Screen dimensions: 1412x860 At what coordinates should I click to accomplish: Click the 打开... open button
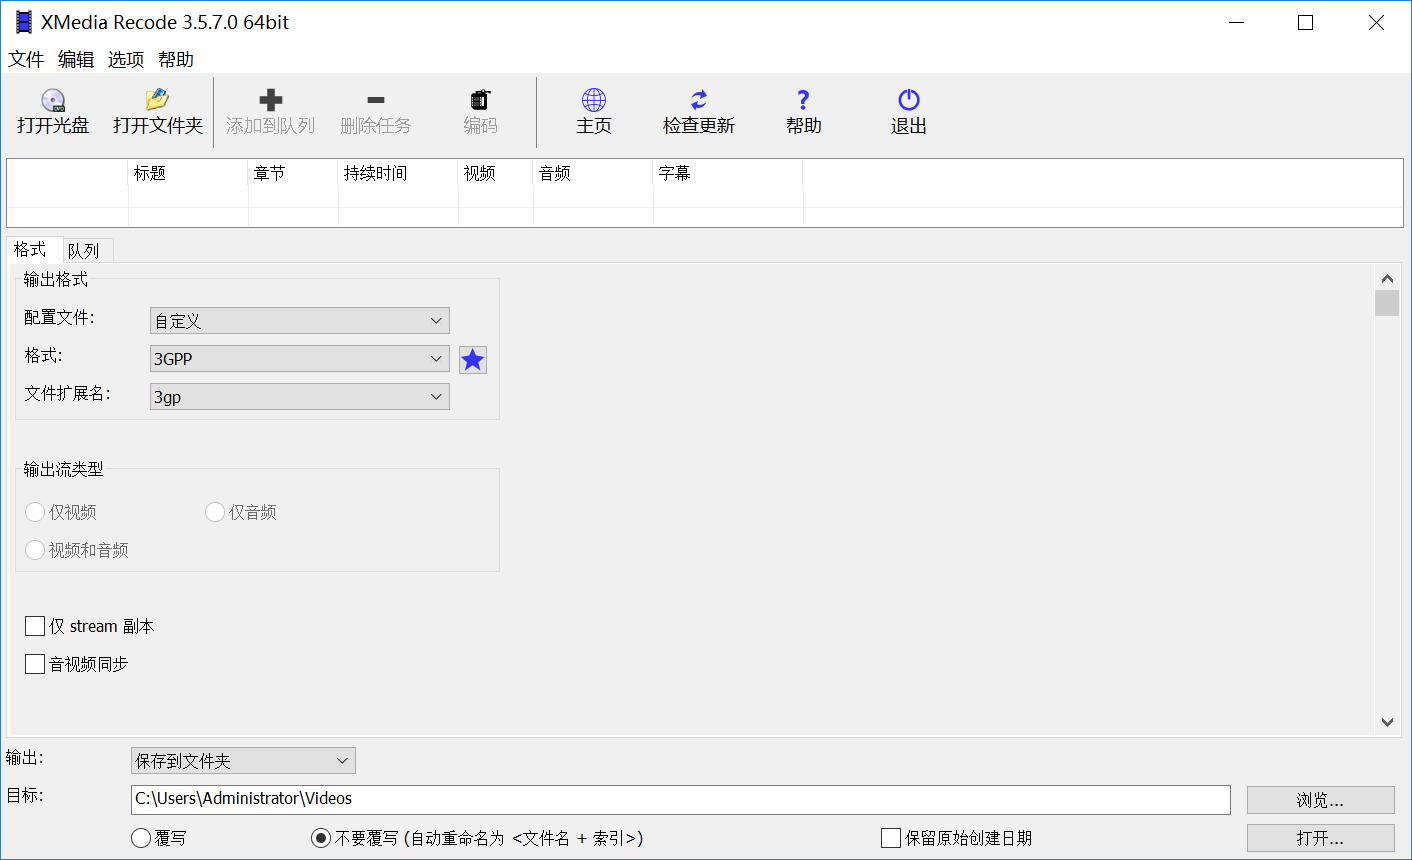click(x=1320, y=838)
